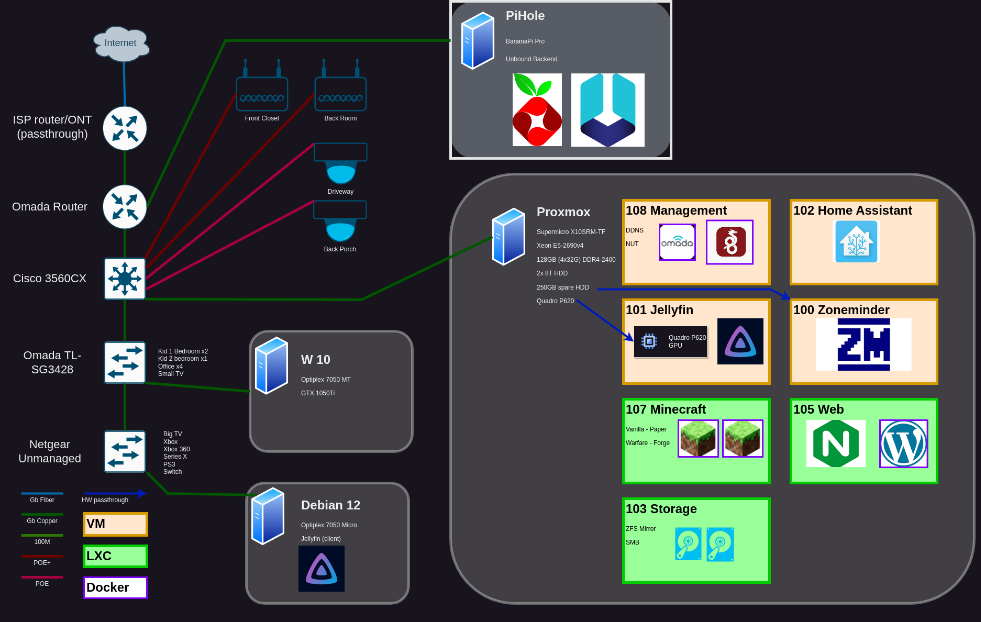
Task: Click the LXC legend swatch
Action: coord(115,556)
